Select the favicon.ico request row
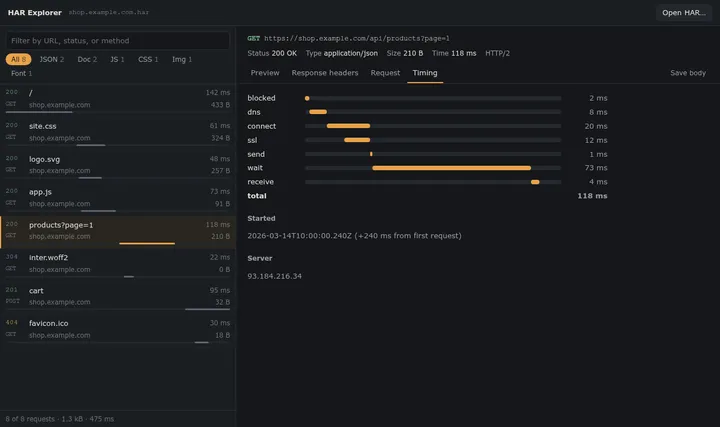The image size is (720, 427). 118,331
